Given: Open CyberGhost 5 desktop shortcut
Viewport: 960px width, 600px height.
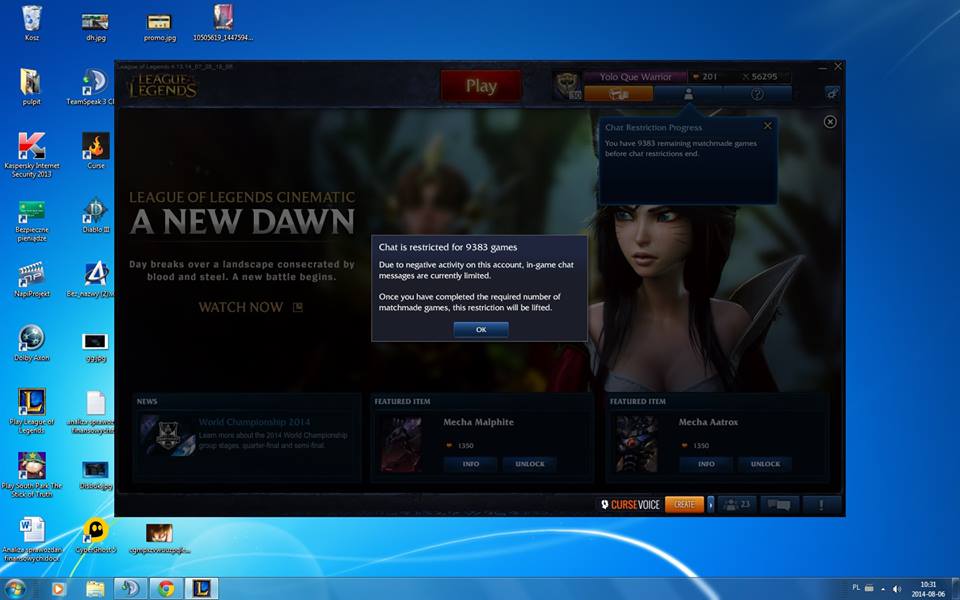Looking at the screenshot, I should (x=96, y=536).
